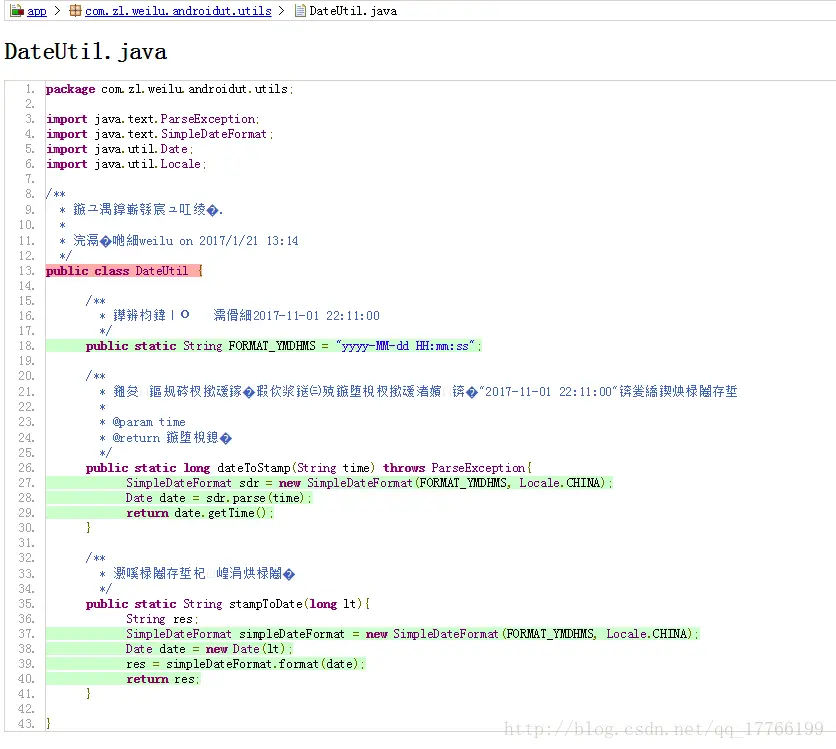Click the DateUtil.java file icon in breadcrumb
The image size is (836, 749).
click(300, 10)
